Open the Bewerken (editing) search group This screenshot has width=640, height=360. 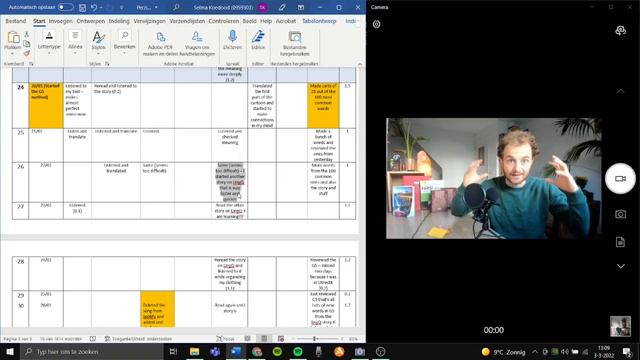pos(124,42)
